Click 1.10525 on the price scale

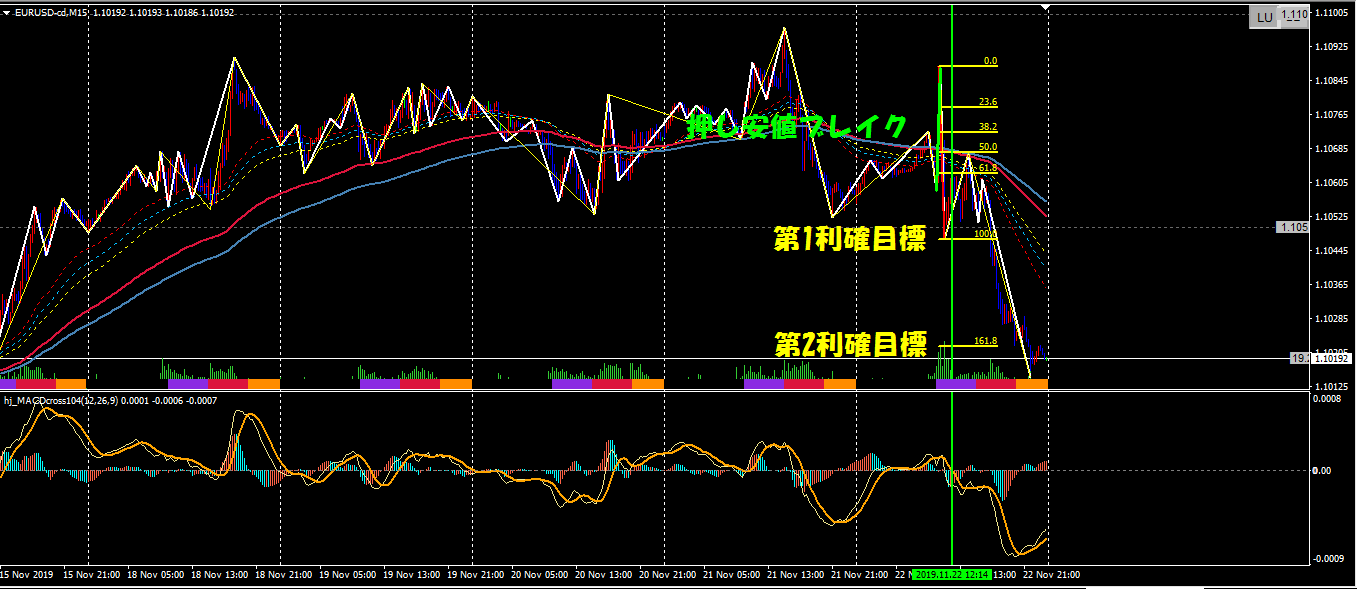[1332, 217]
